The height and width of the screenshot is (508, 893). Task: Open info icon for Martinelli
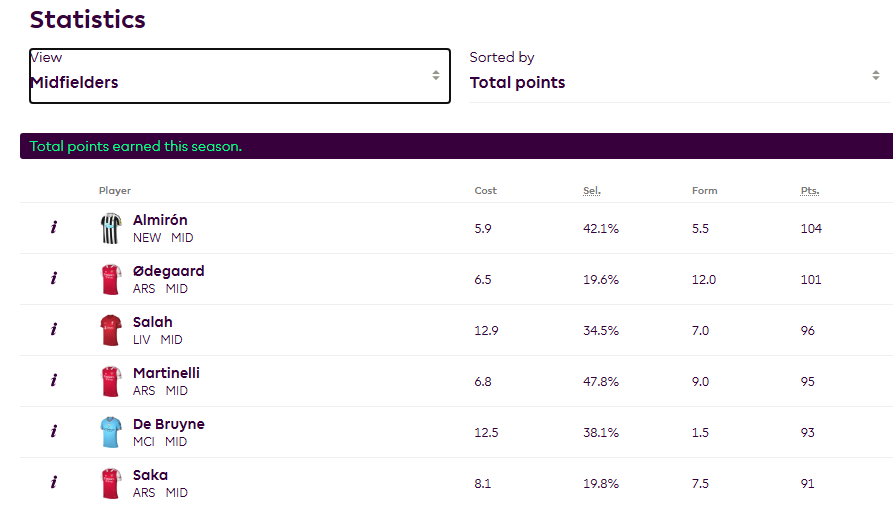[54, 380]
